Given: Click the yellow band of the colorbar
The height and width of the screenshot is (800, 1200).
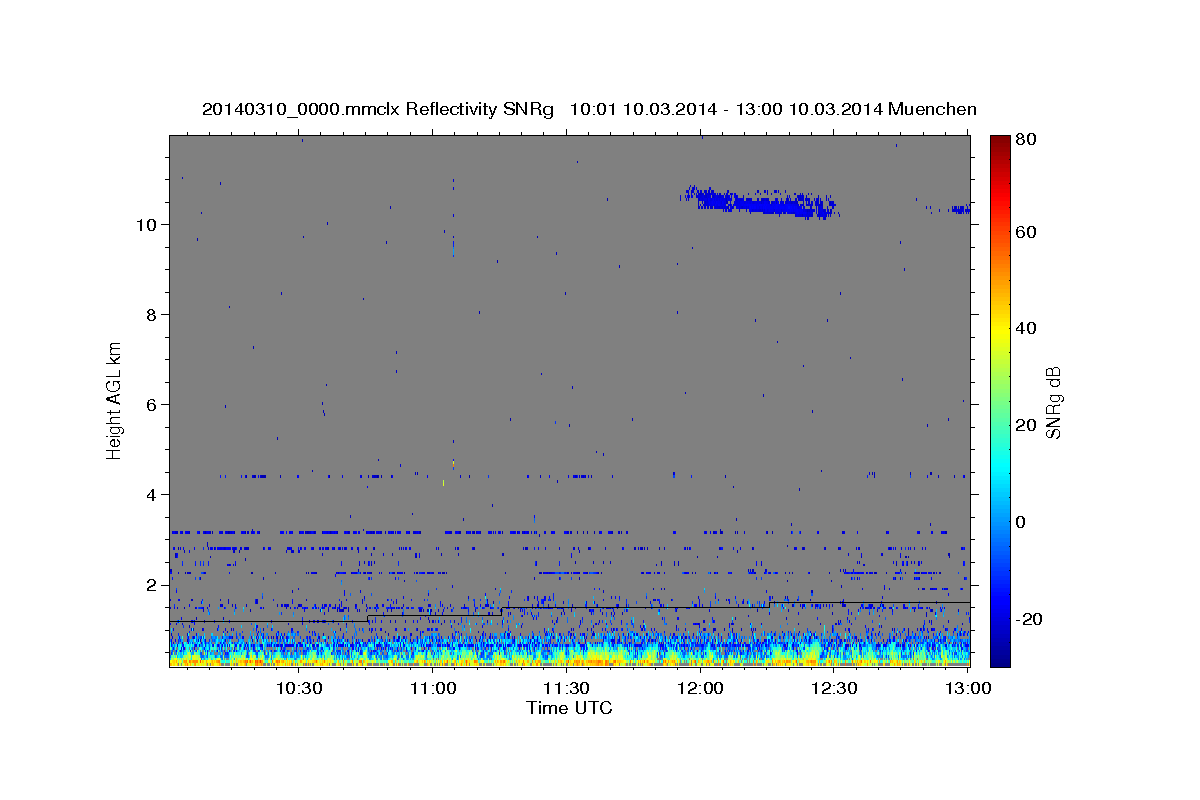Looking at the screenshot, I should point(1000,330).
